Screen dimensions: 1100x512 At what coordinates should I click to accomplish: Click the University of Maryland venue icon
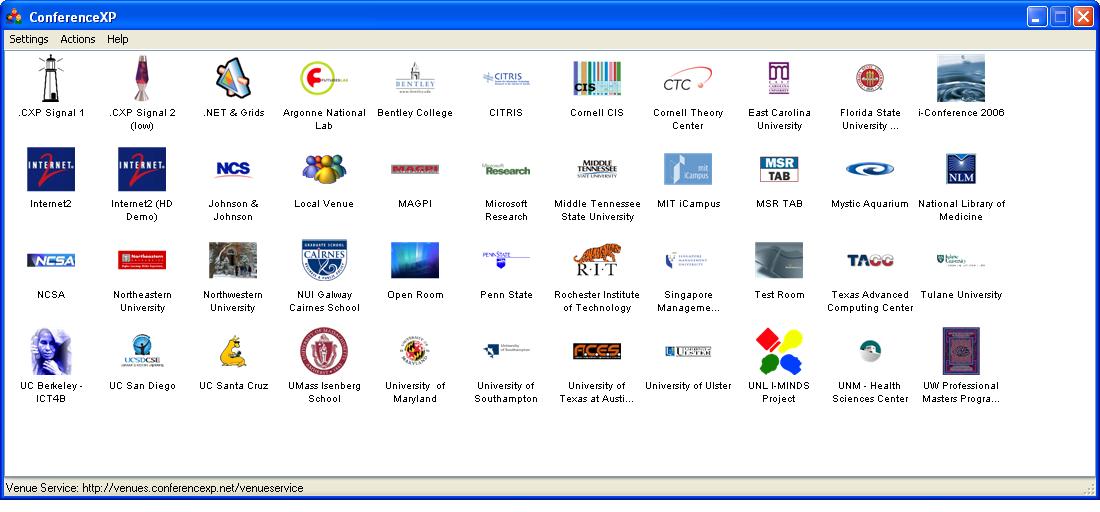pyautogui.click(x=415, y=351)
